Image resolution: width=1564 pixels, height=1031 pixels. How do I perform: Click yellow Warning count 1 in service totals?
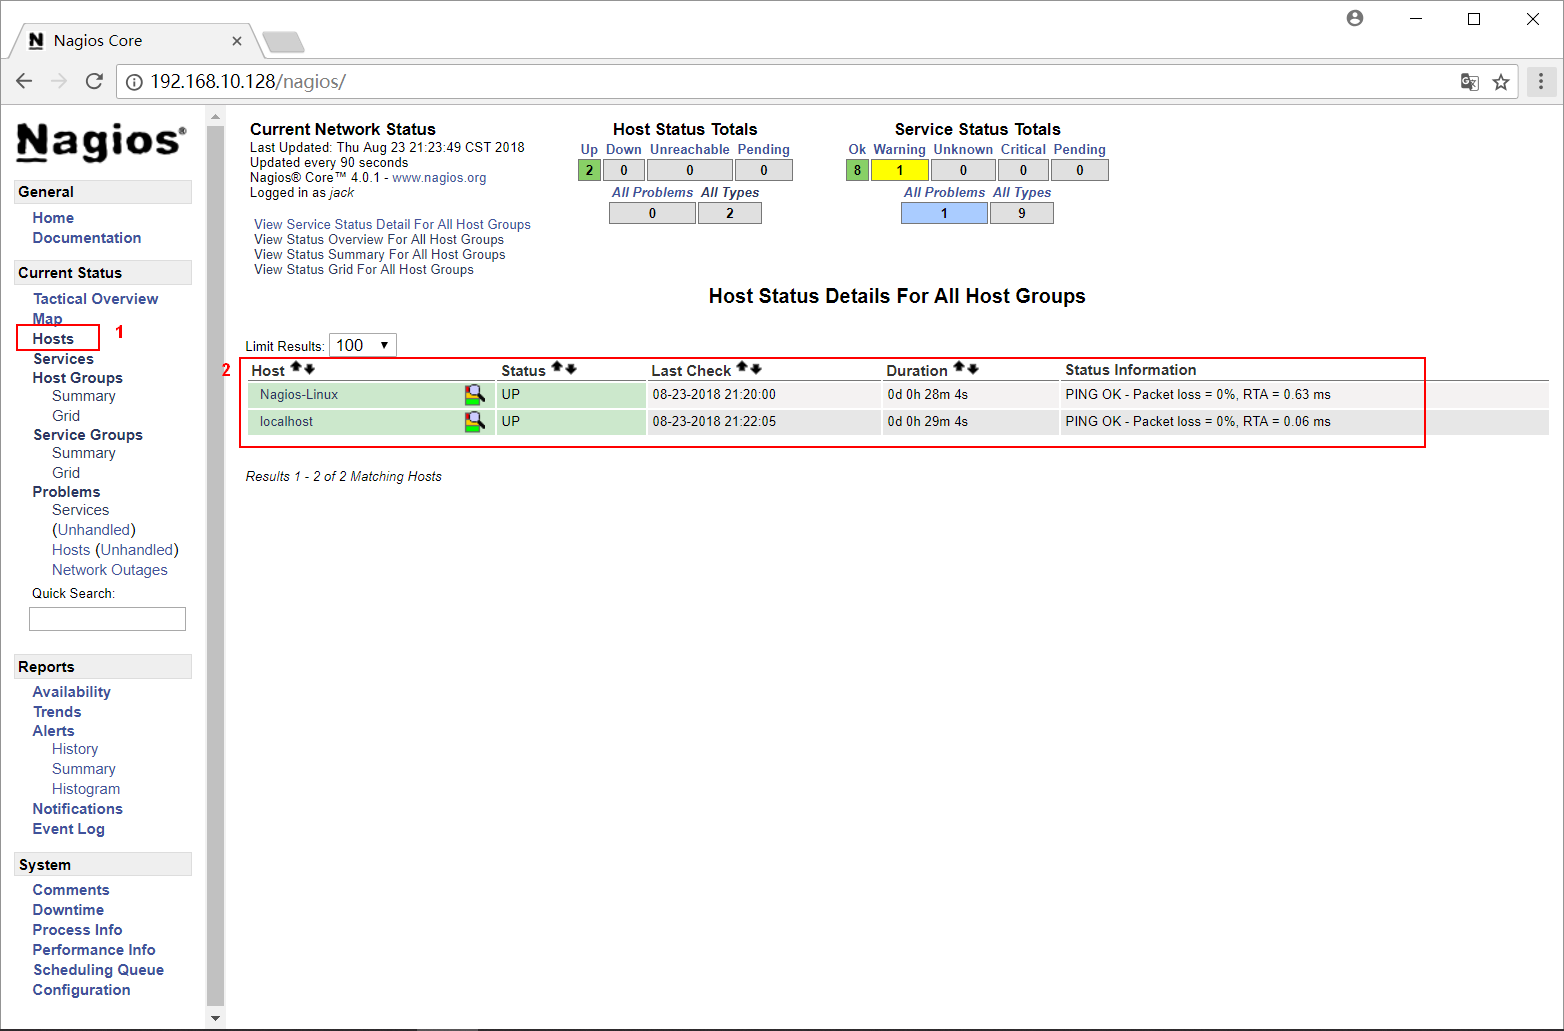tap(900, 171)
